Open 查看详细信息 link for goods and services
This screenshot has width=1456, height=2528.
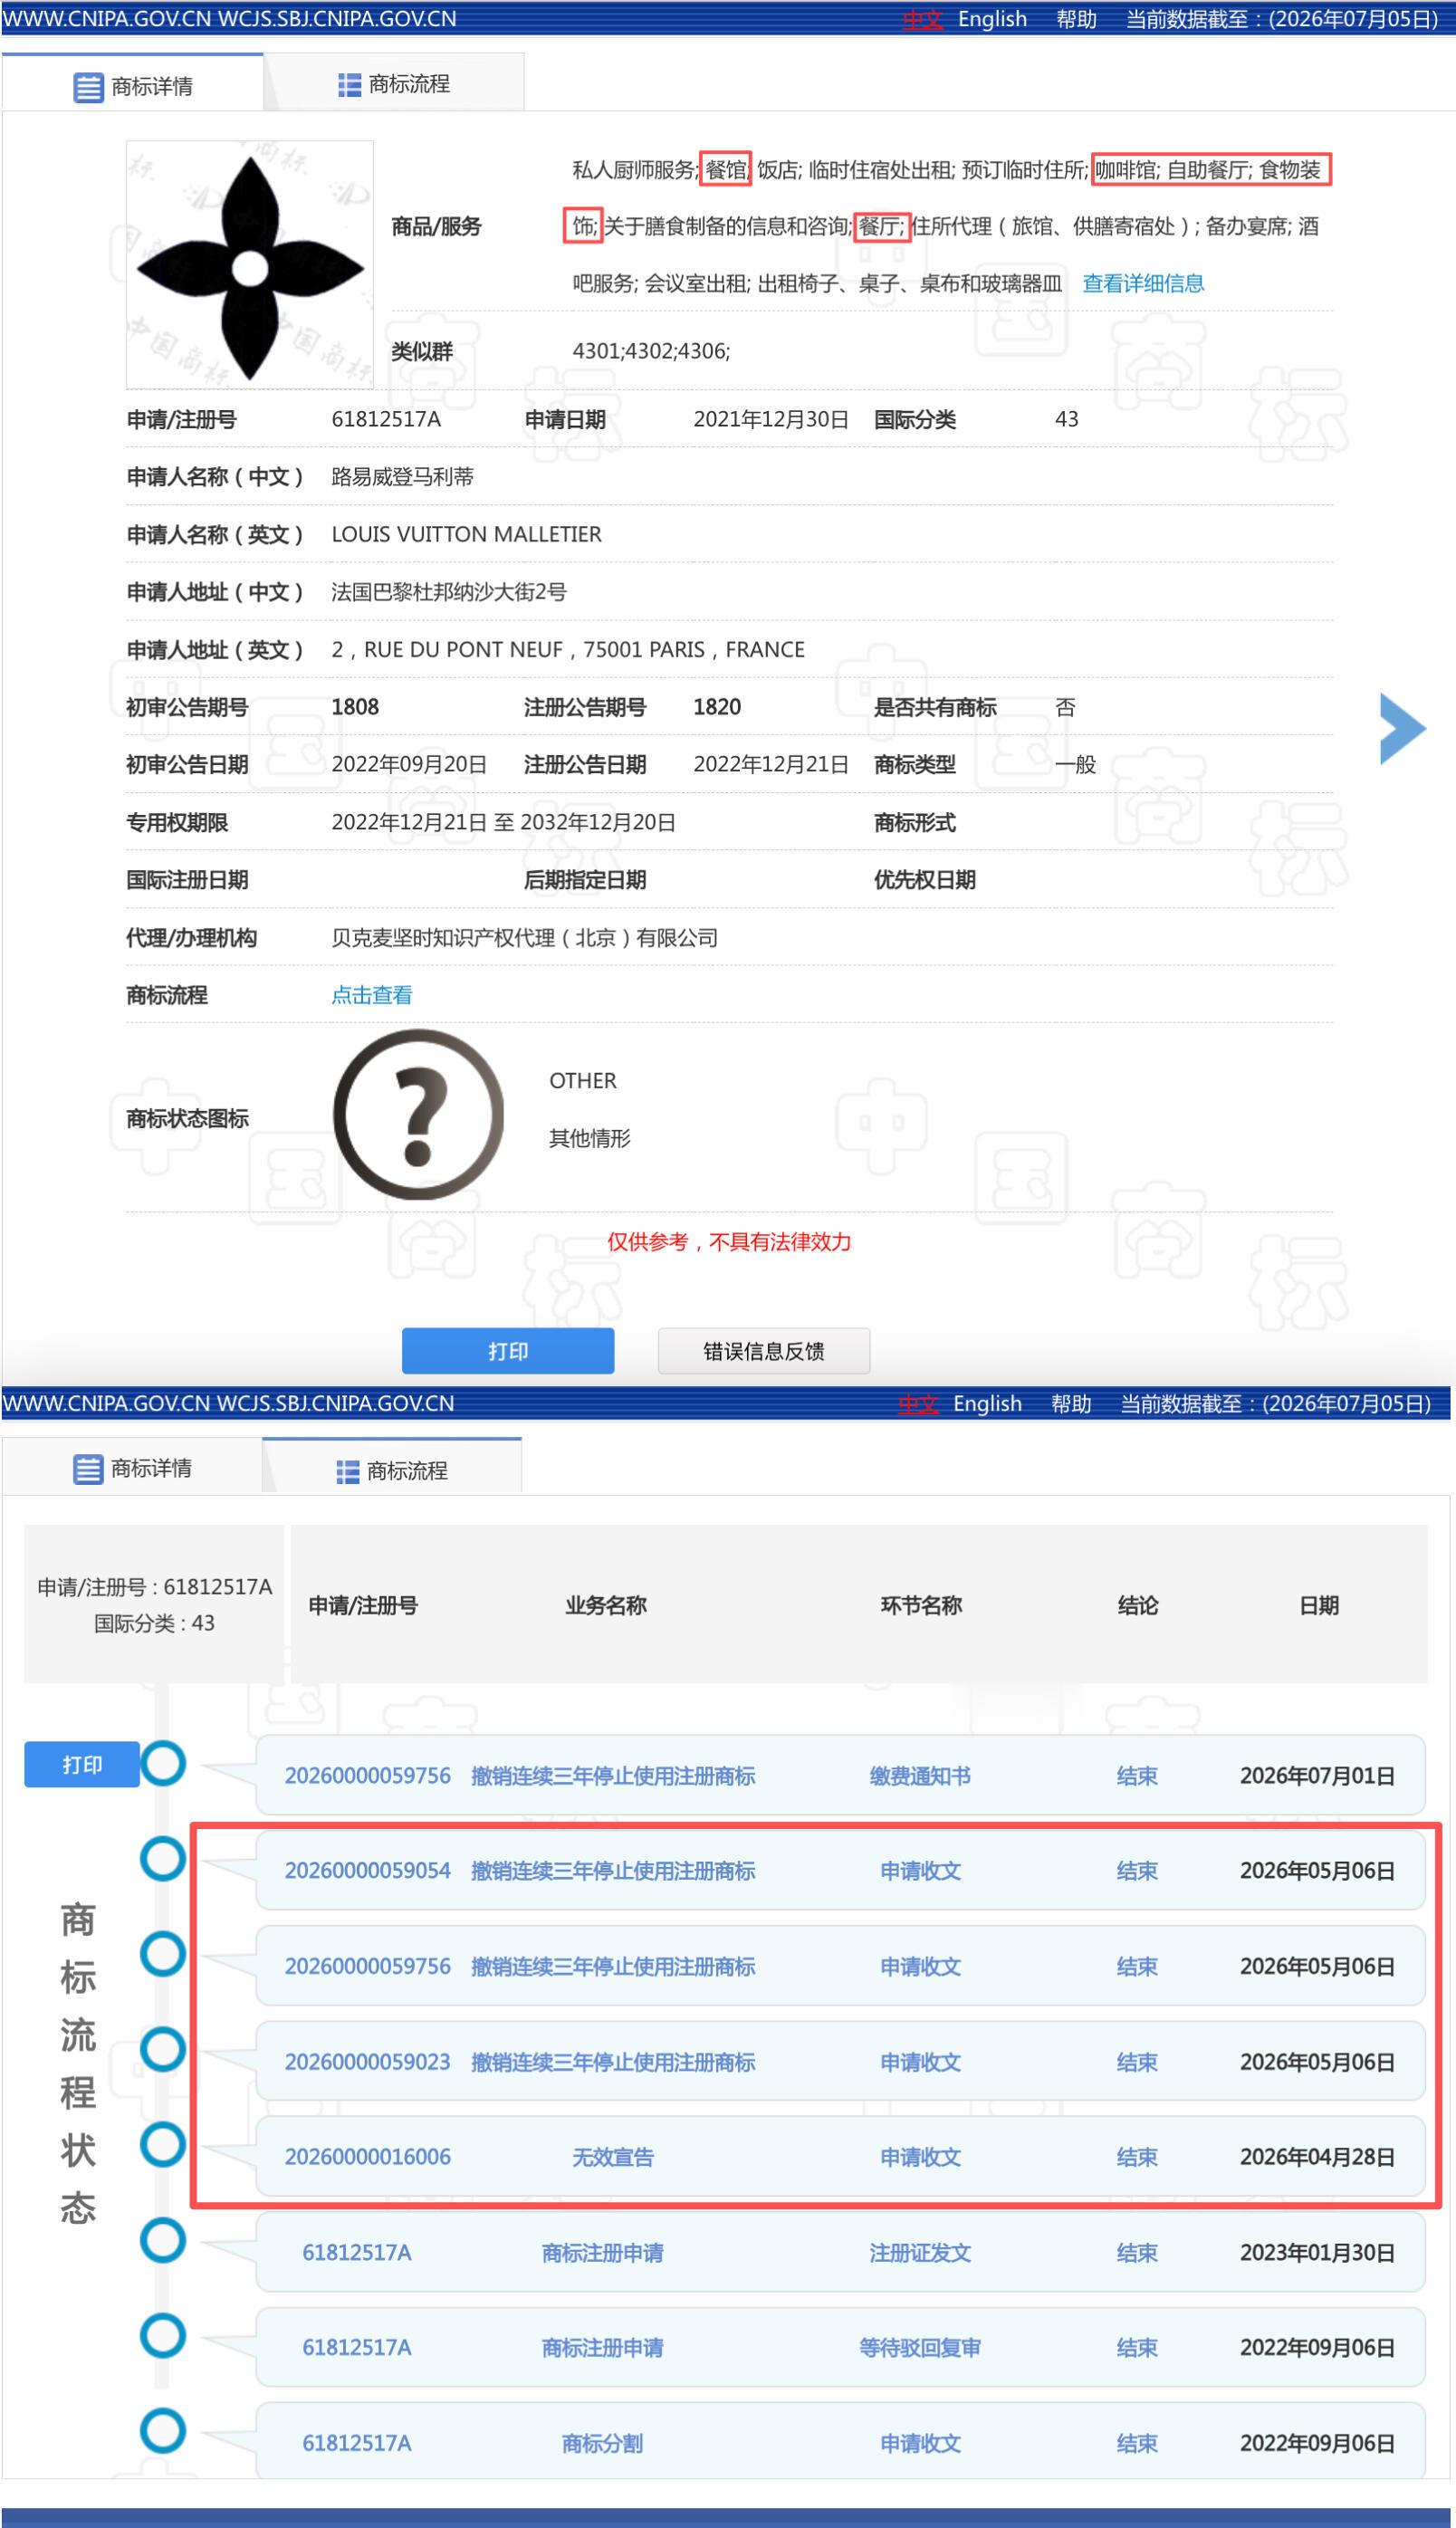[x=1143, y=283]
